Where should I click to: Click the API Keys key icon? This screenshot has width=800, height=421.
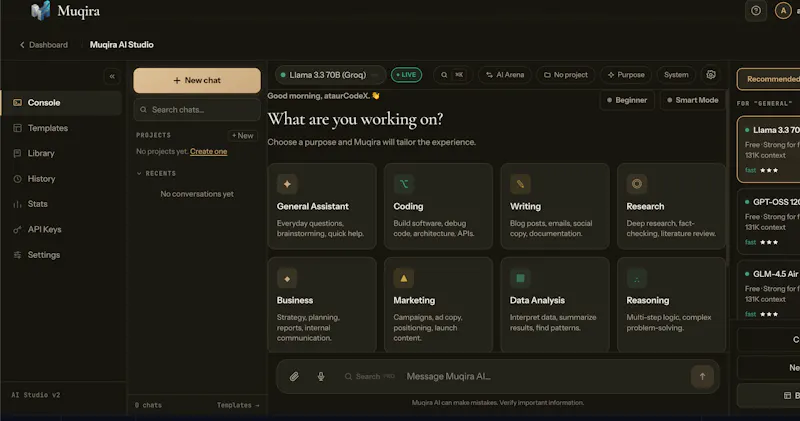[x=17, y=230]
